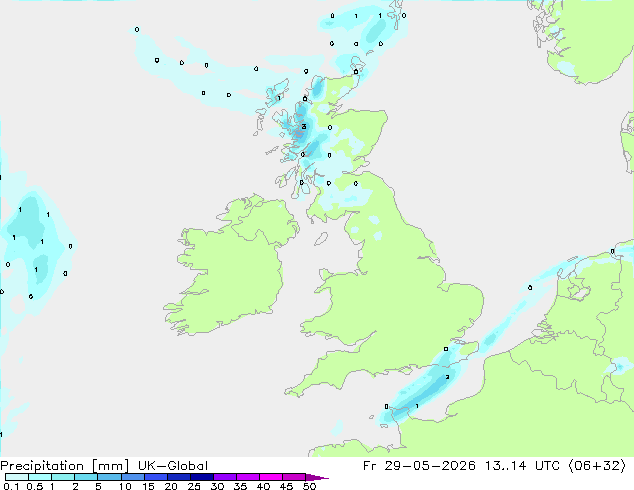Click the "20" legend scale number
The height and width of the screenshot is (490, 634).
(171, 486)
